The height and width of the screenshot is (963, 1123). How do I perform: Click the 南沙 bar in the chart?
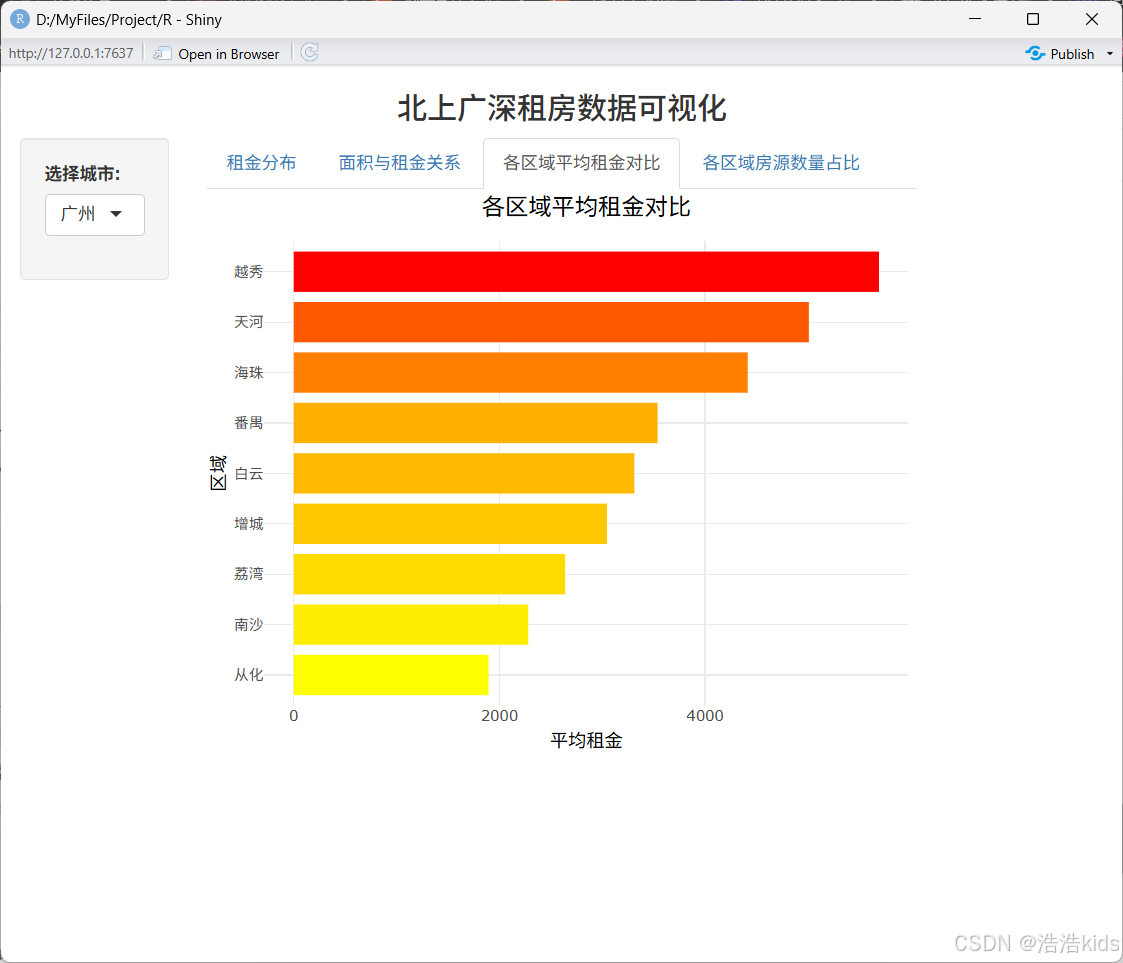coord(411,624)
